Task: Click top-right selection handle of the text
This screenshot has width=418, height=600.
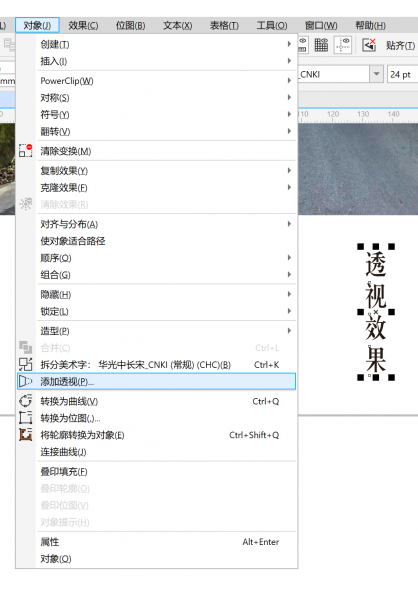Action: point(391,246)
